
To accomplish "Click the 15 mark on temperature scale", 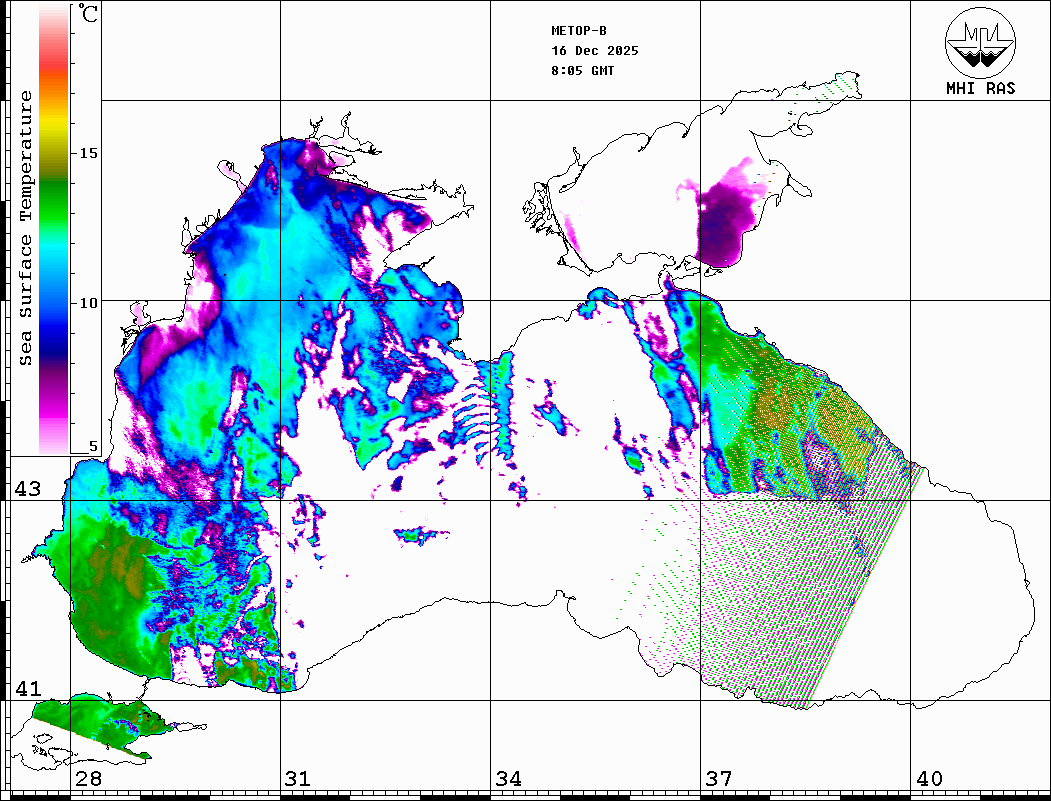I will pyautogui.click(x=89, y=153).
